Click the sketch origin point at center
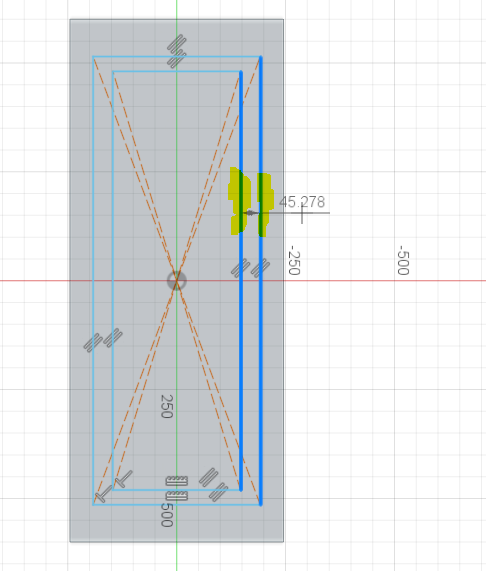This screenshot has height=571, width=486. [177, 281]
